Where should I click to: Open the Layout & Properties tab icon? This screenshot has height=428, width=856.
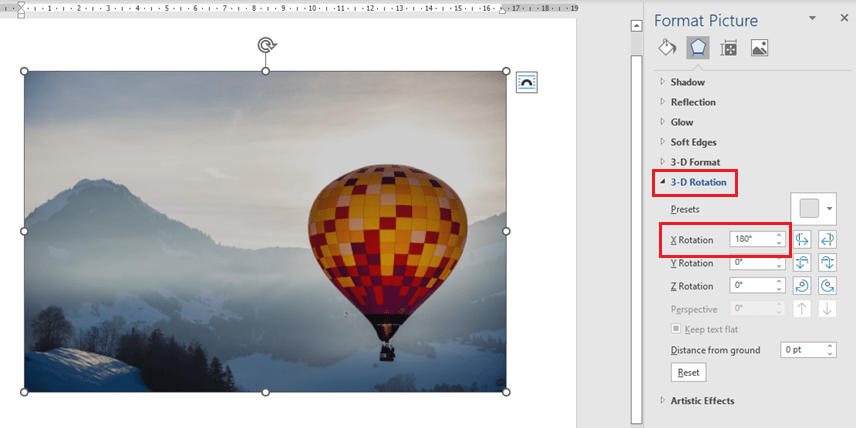[x=729, y=48]
